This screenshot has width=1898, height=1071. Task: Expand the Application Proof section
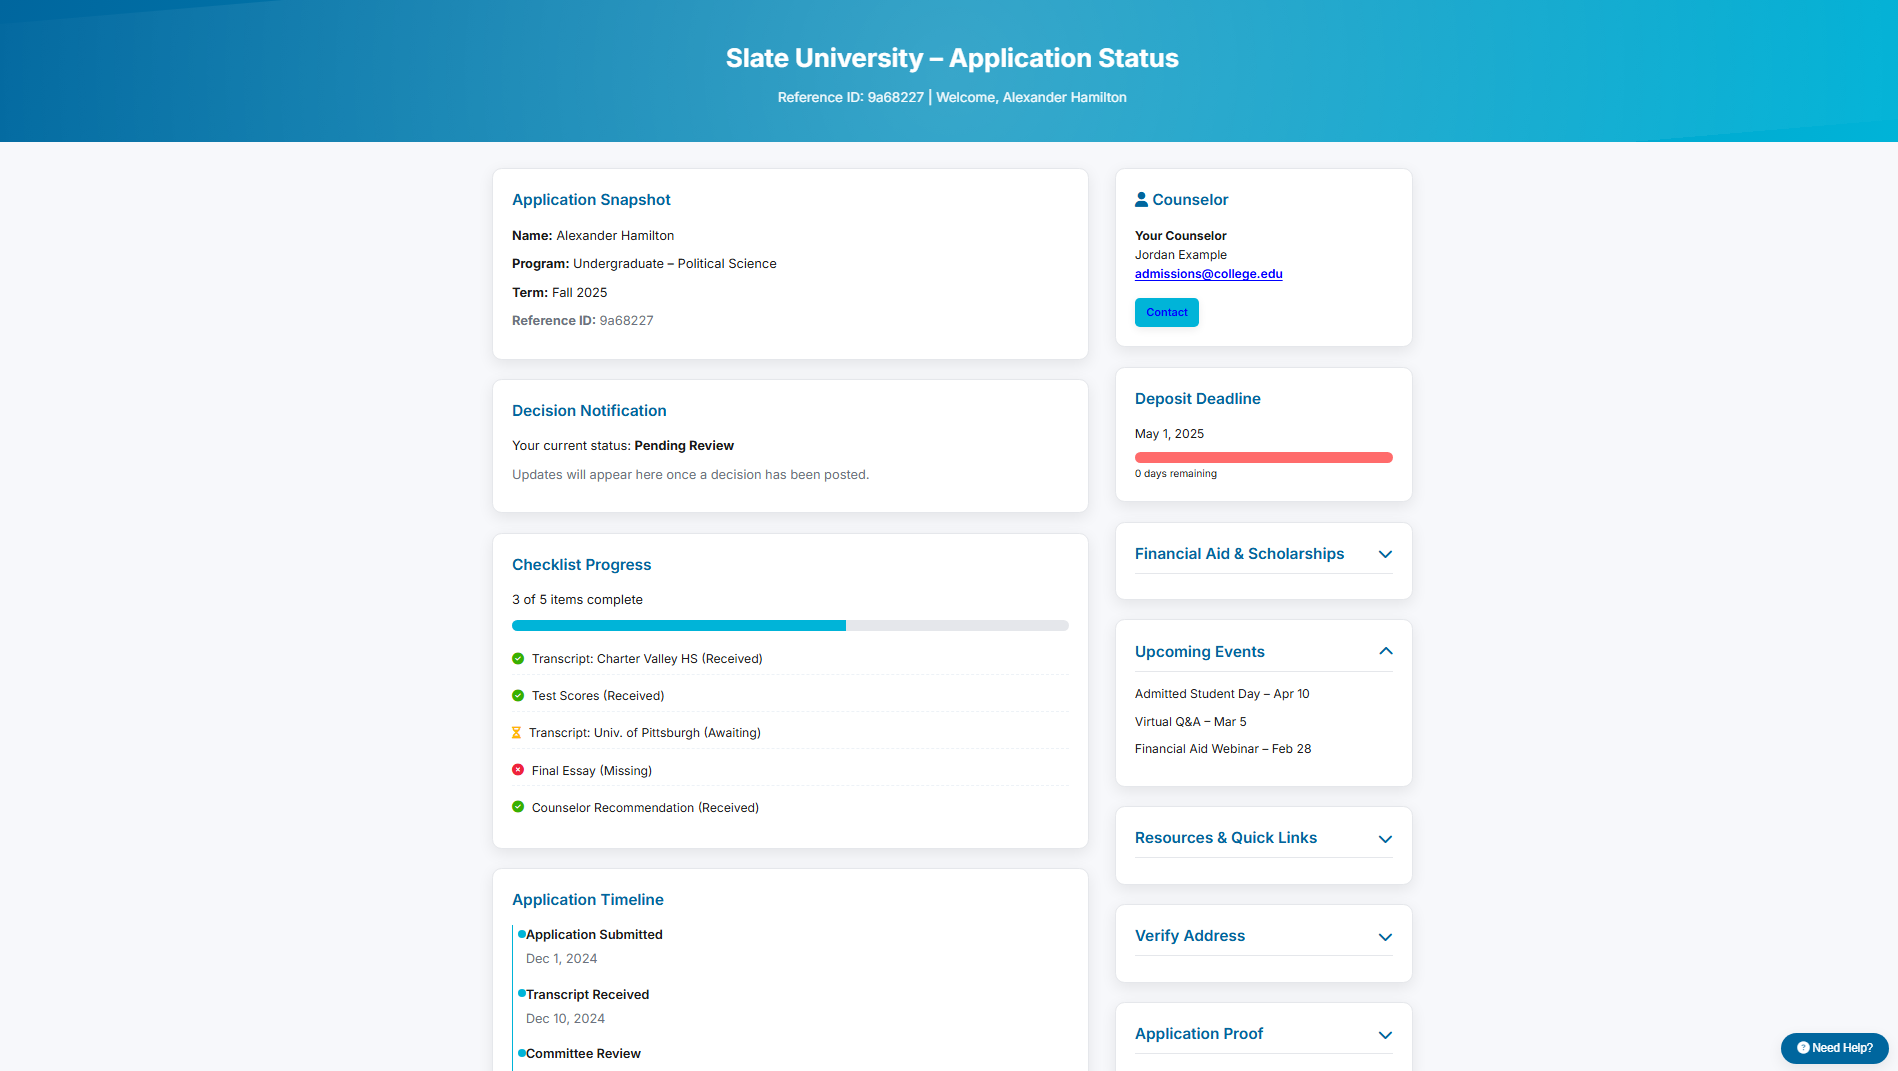point(1384,1034)
